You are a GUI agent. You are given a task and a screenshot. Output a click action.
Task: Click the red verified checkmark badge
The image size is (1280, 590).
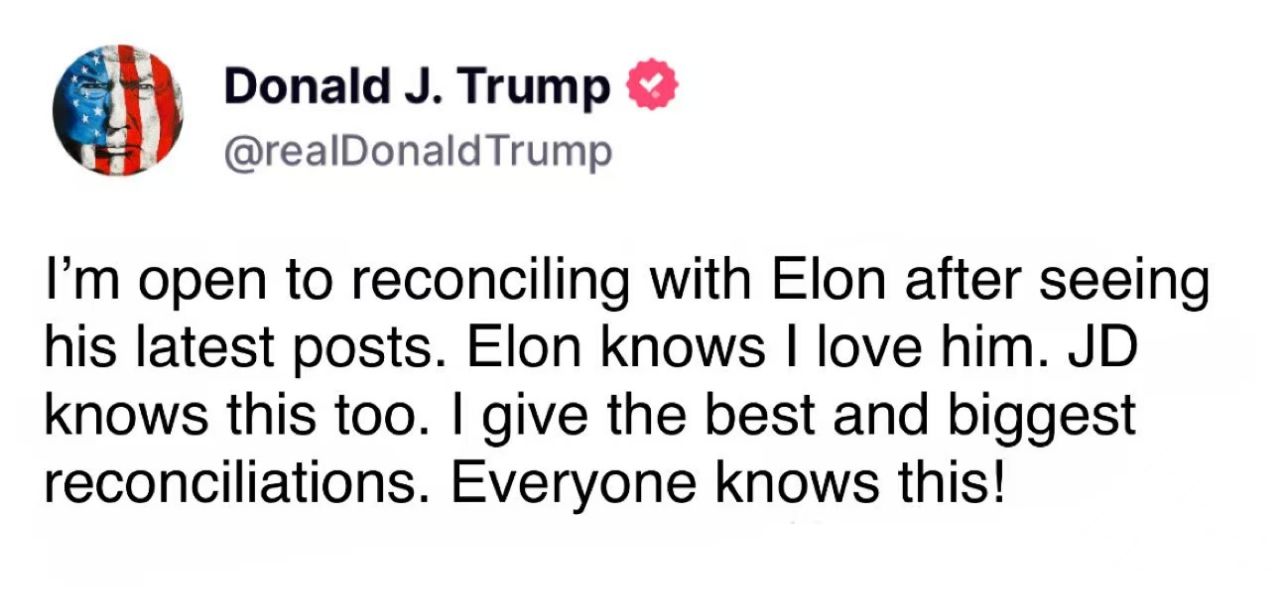click(x=653, y=88)
